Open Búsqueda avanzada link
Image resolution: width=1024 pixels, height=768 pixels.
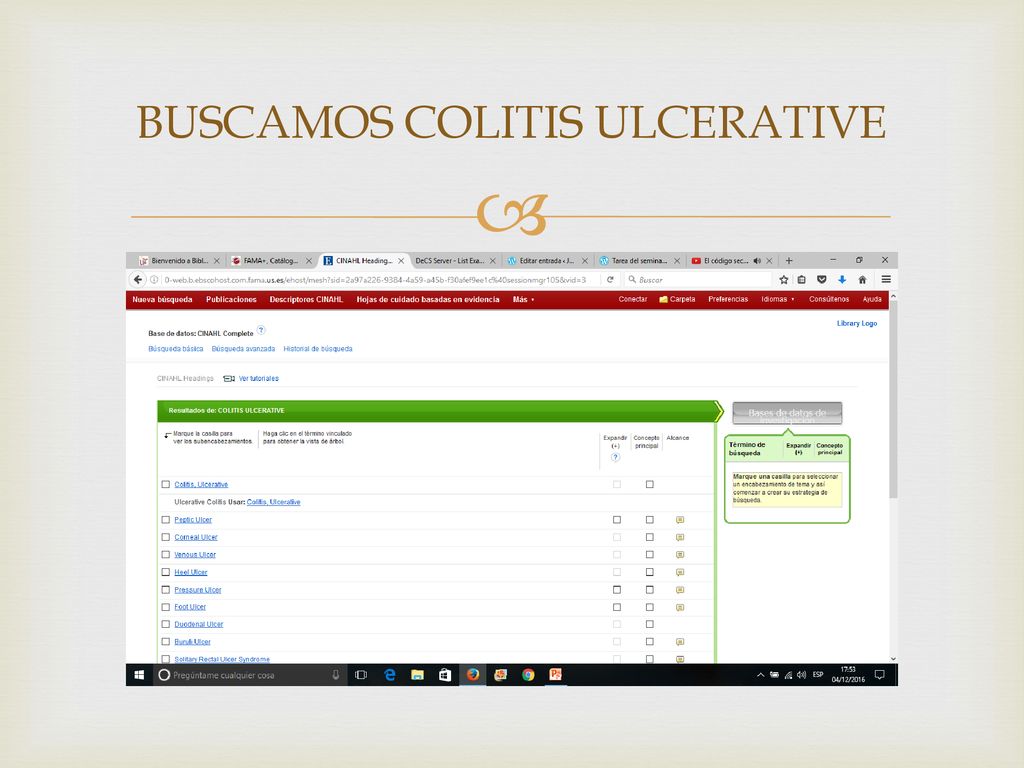(244, 349)
